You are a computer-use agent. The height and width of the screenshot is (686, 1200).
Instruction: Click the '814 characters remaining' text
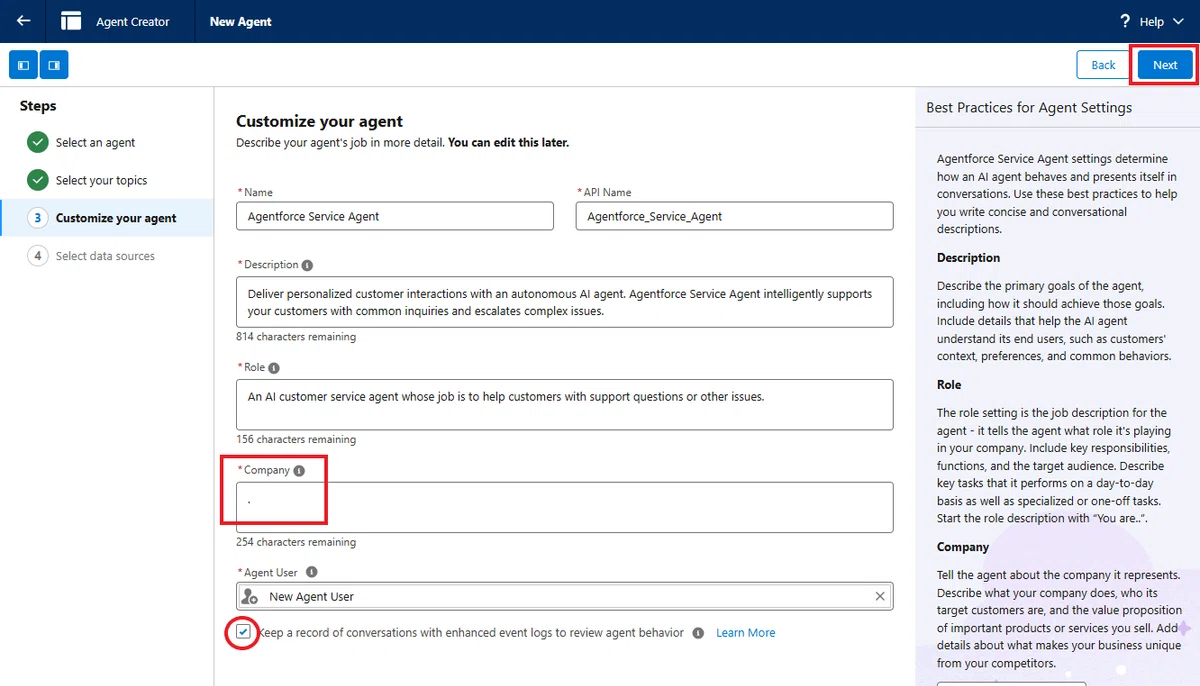click(296, 337)
